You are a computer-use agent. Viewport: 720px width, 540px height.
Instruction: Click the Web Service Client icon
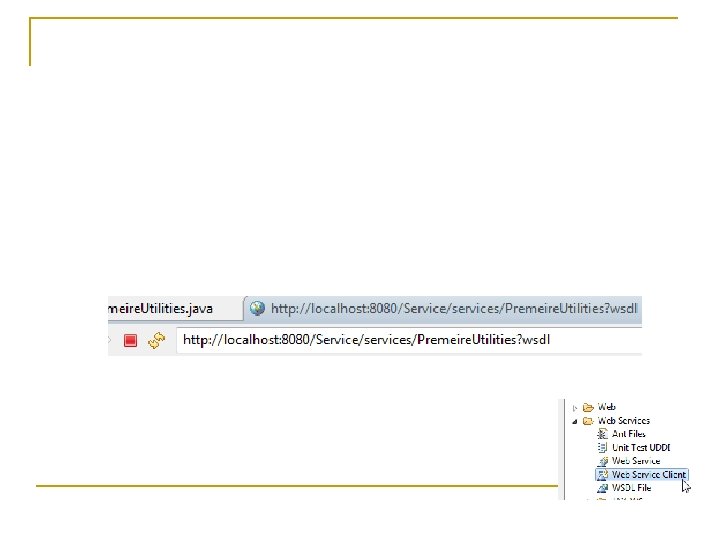(x=602, y=474)
